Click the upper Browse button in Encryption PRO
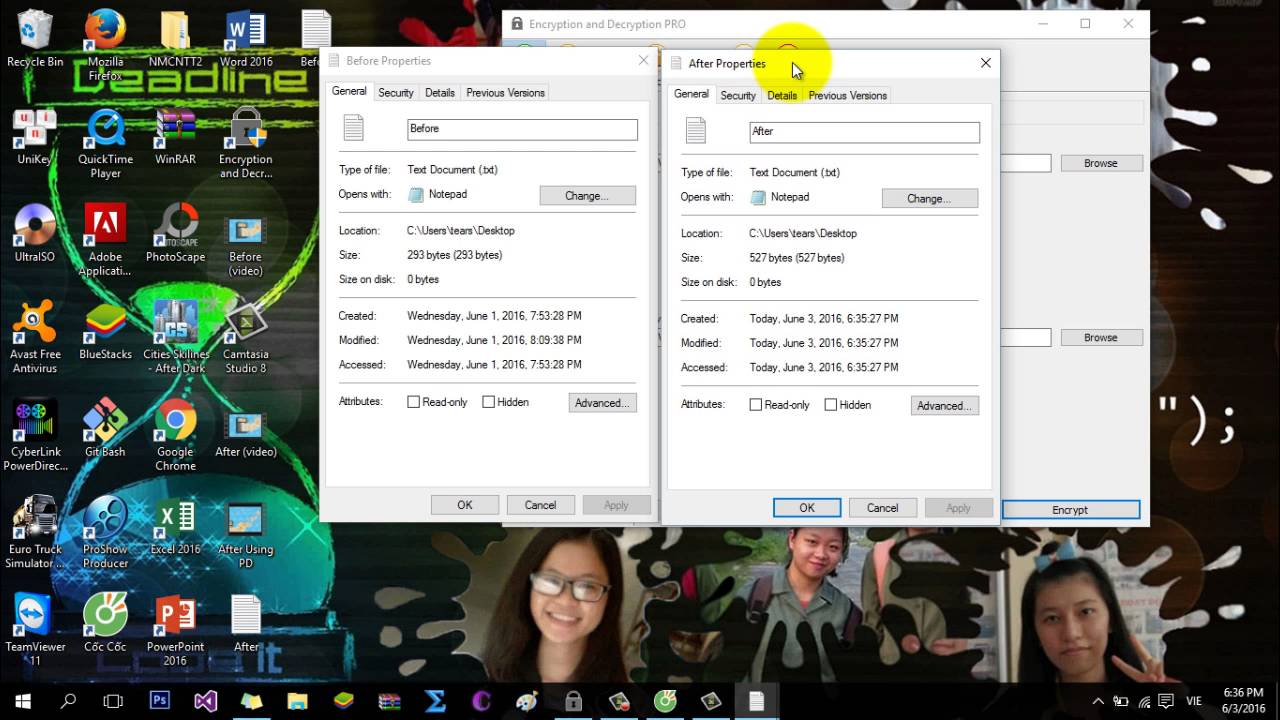 coord(1101,163)
